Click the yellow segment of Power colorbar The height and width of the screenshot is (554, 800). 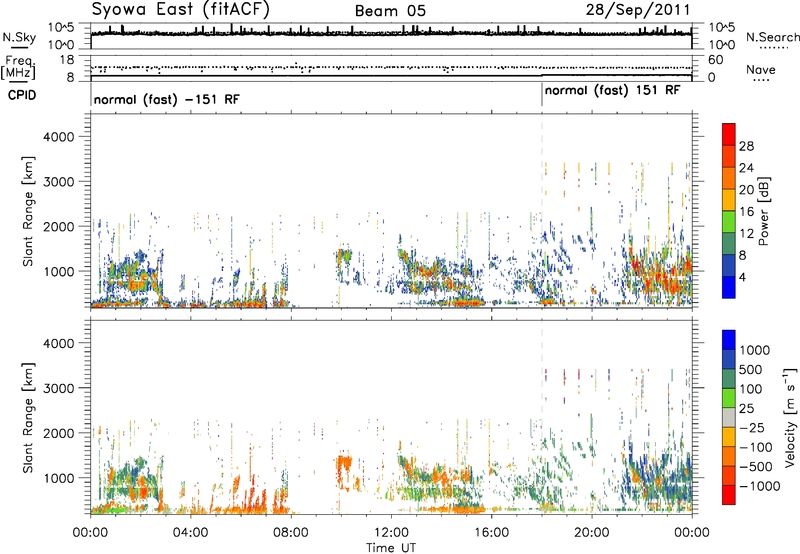pyautogui.click(x=729, y=200)
